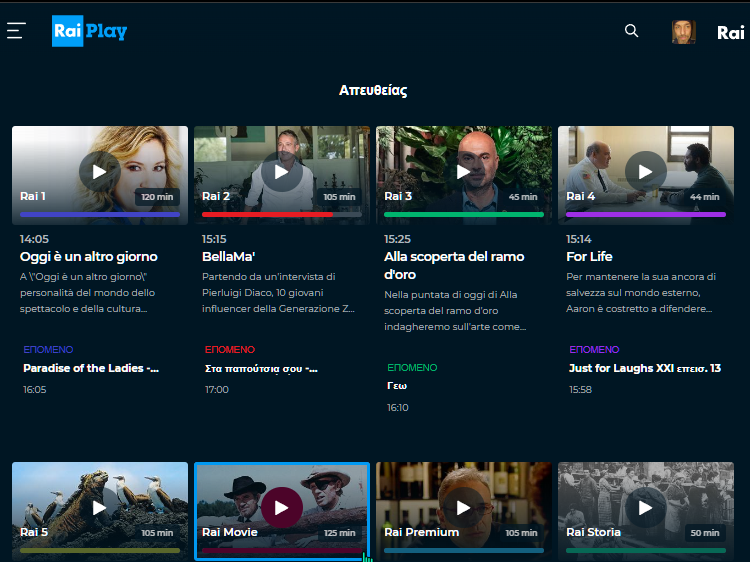Click the Rai Premium channel label

tap(421, 532)
